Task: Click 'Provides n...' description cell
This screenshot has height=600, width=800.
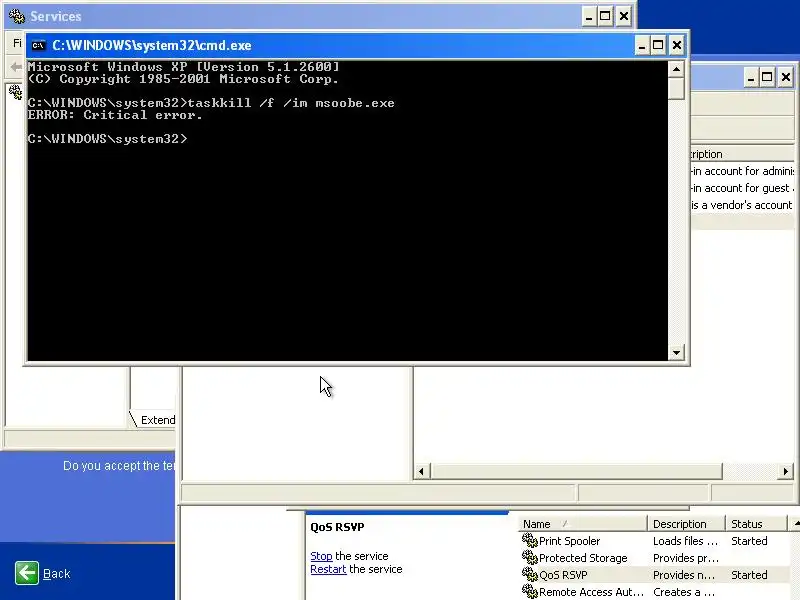Action: (x=684, y=575)
